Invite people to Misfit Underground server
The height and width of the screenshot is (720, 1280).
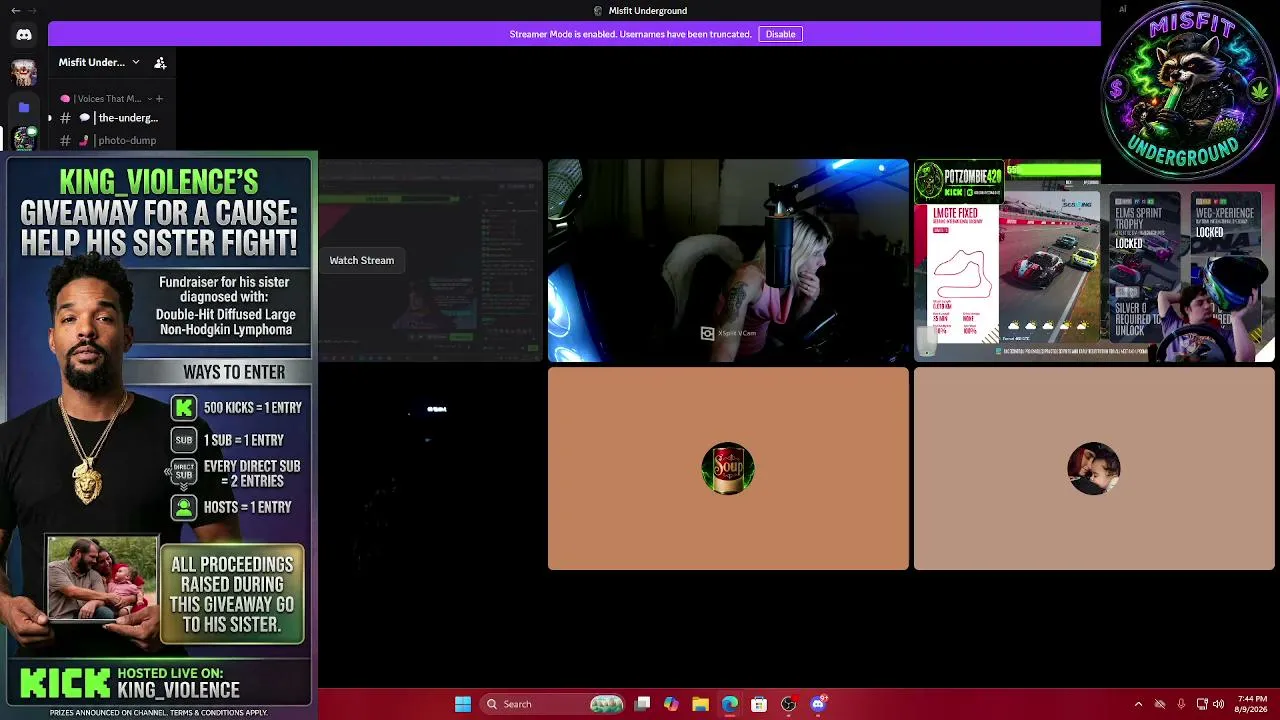pos(160,63)
